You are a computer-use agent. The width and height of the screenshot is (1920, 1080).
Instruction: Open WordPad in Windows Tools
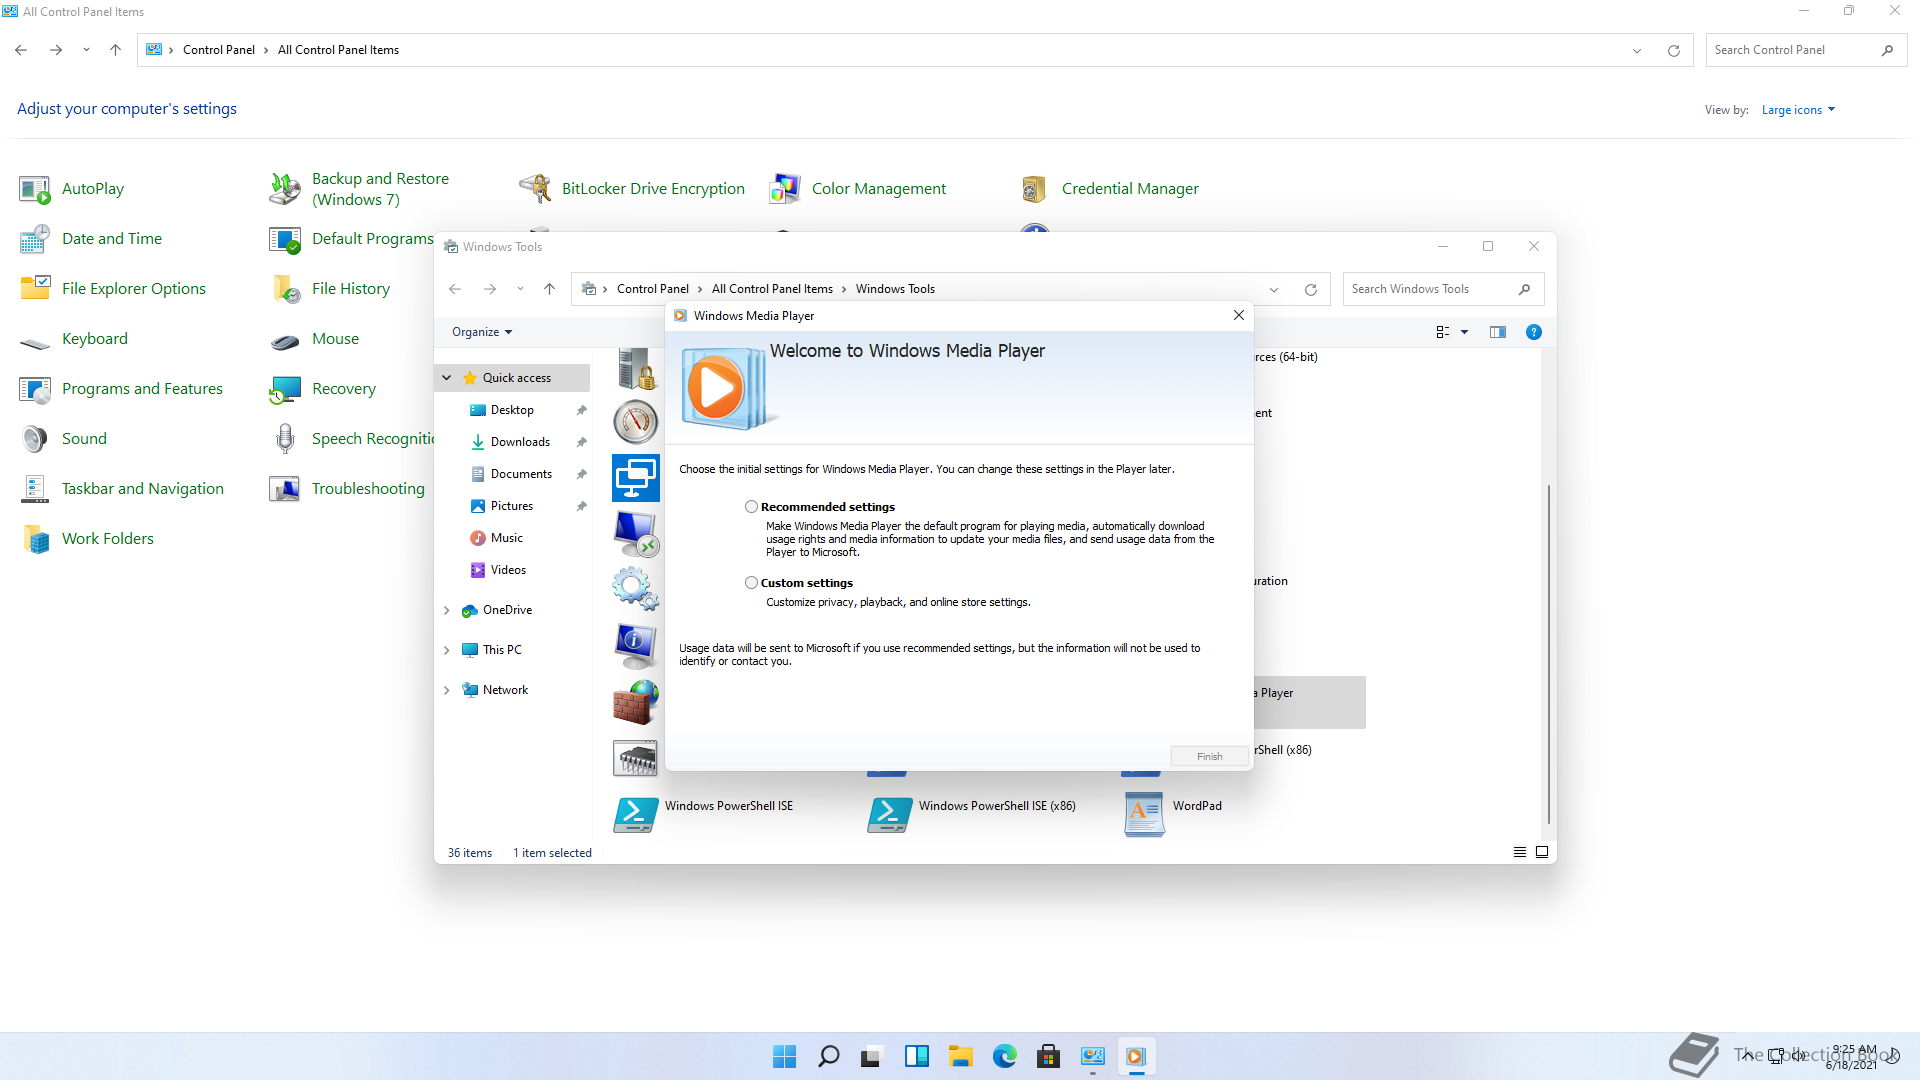(1172, 814)
